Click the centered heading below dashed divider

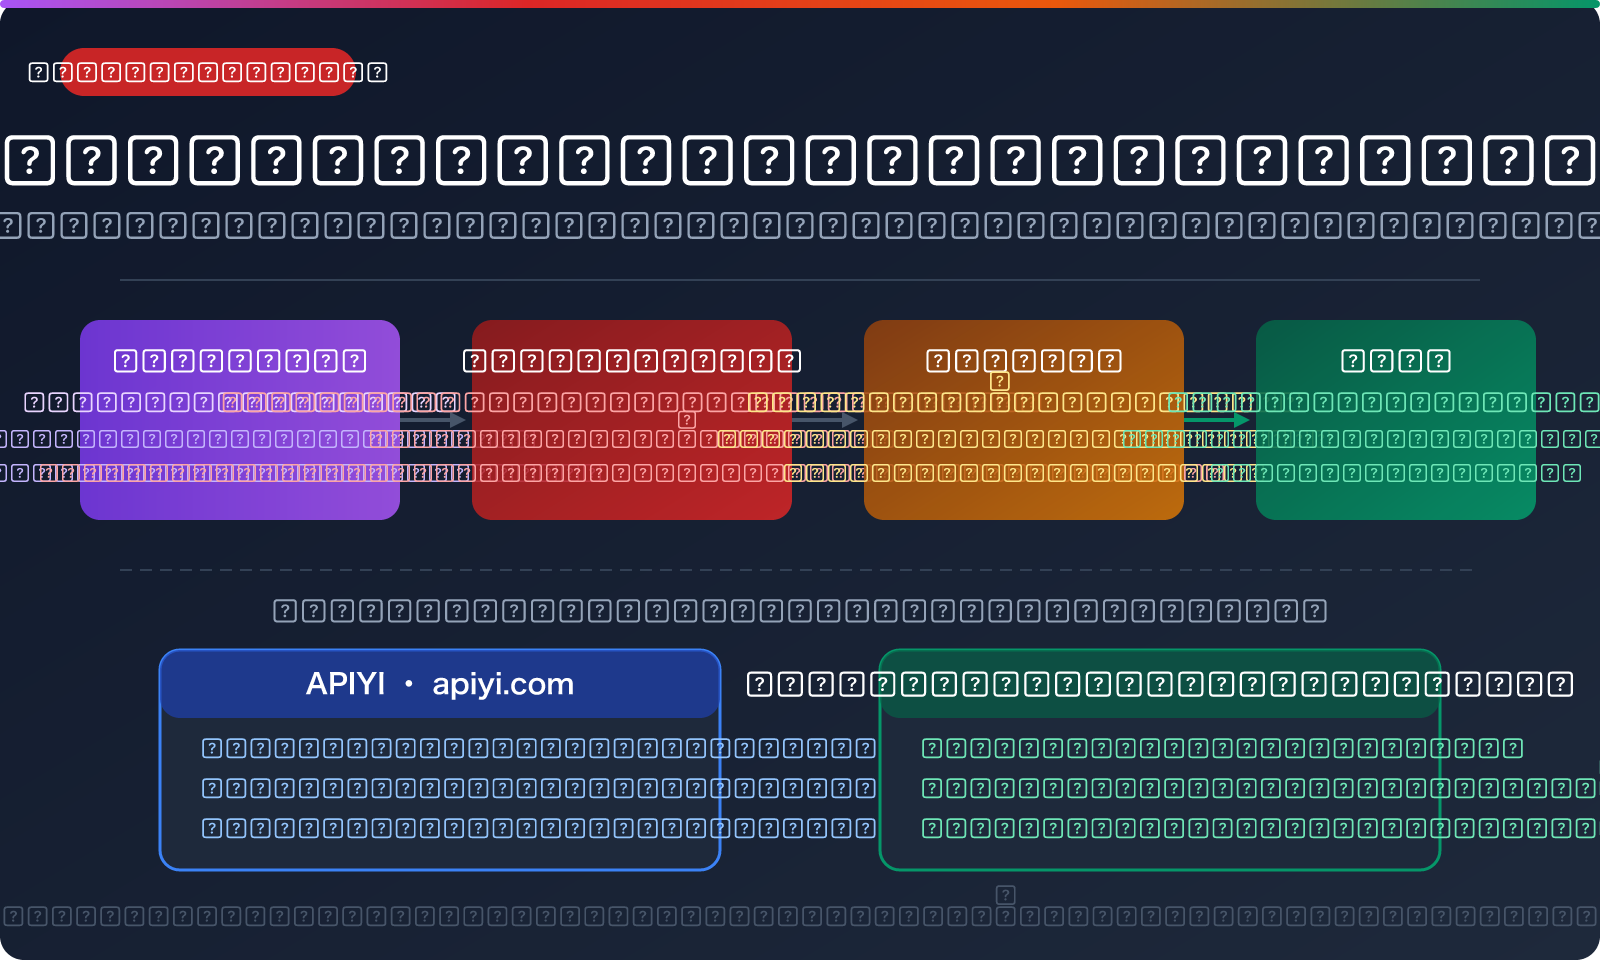click(x=800, y=610)
